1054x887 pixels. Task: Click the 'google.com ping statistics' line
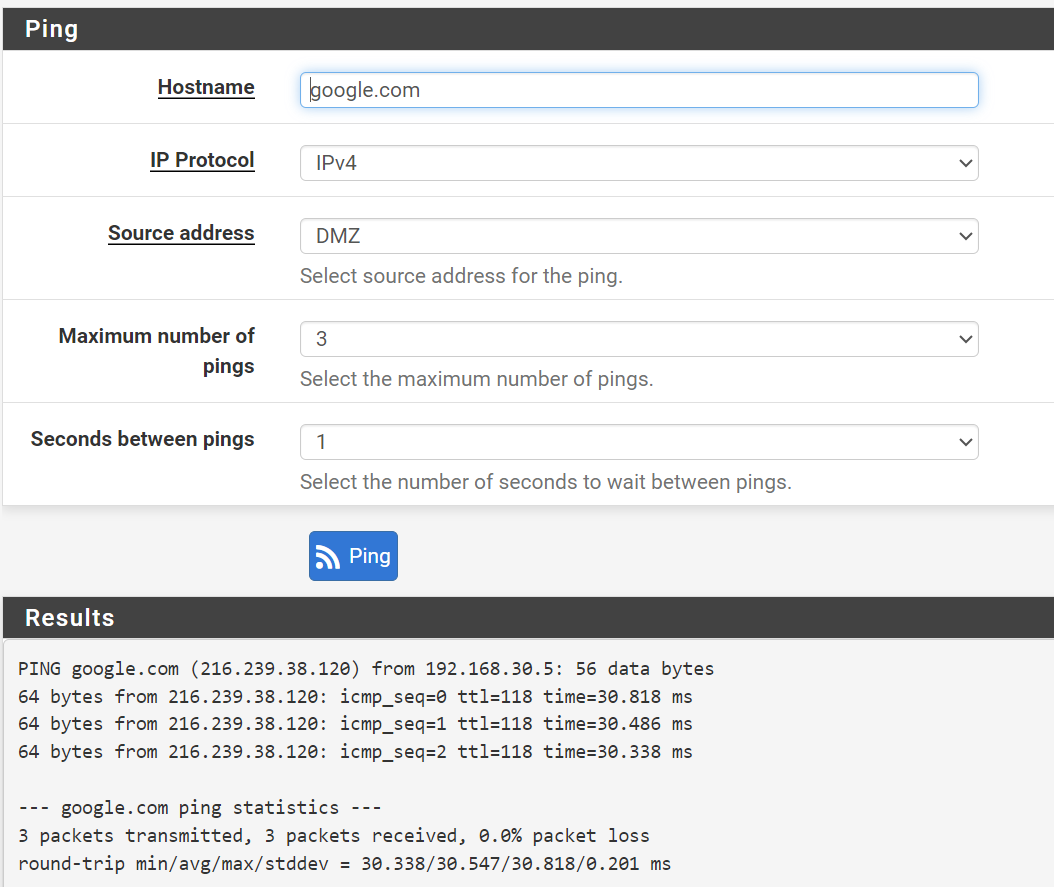pos(200,808)
